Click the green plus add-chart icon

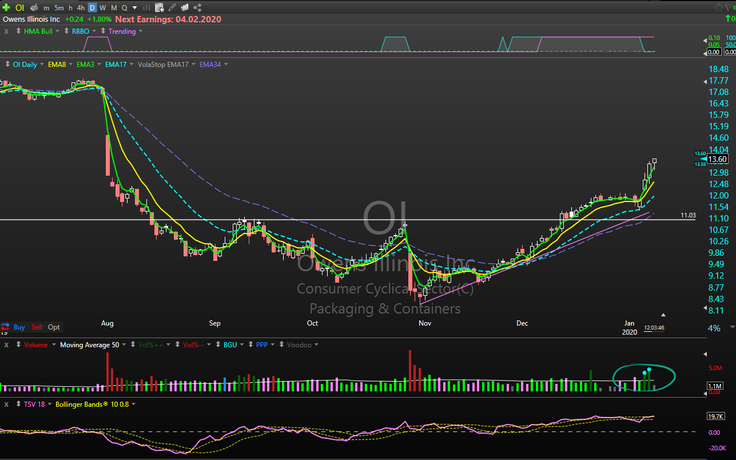tap(6, 8)
